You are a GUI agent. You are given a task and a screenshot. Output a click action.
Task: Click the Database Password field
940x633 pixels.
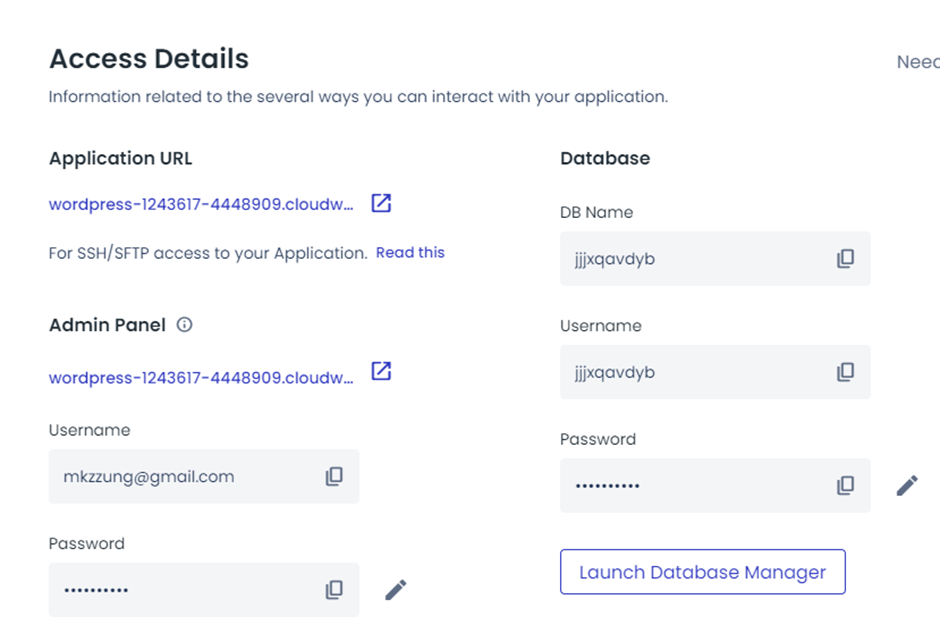(x=690, y=485)
